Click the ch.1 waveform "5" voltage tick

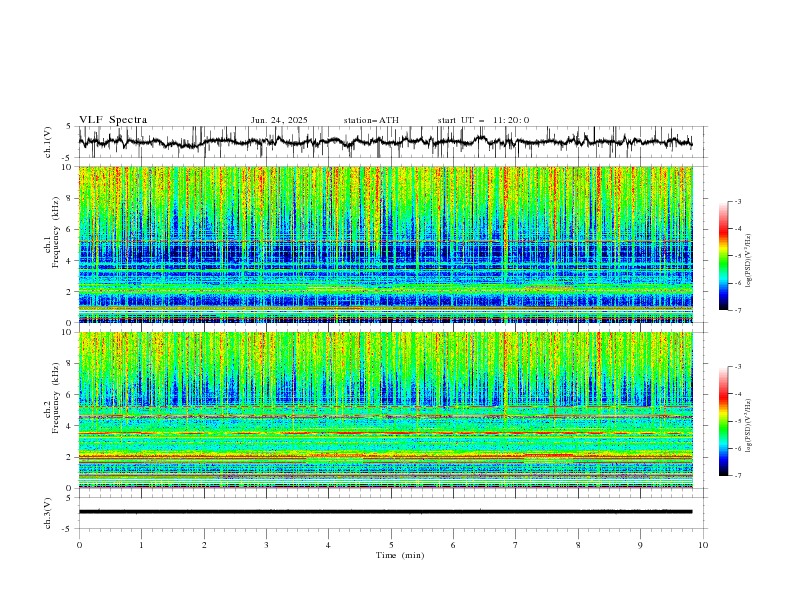point(69,127)
